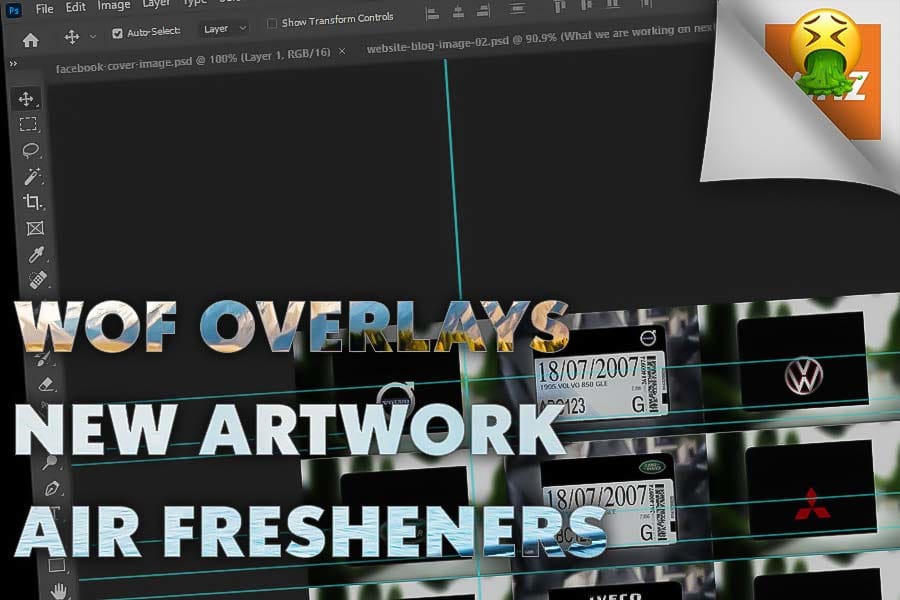Open the Layer dropdown beside Auto-Select
The height and width of the screenshot is (600, 900).
222,29
